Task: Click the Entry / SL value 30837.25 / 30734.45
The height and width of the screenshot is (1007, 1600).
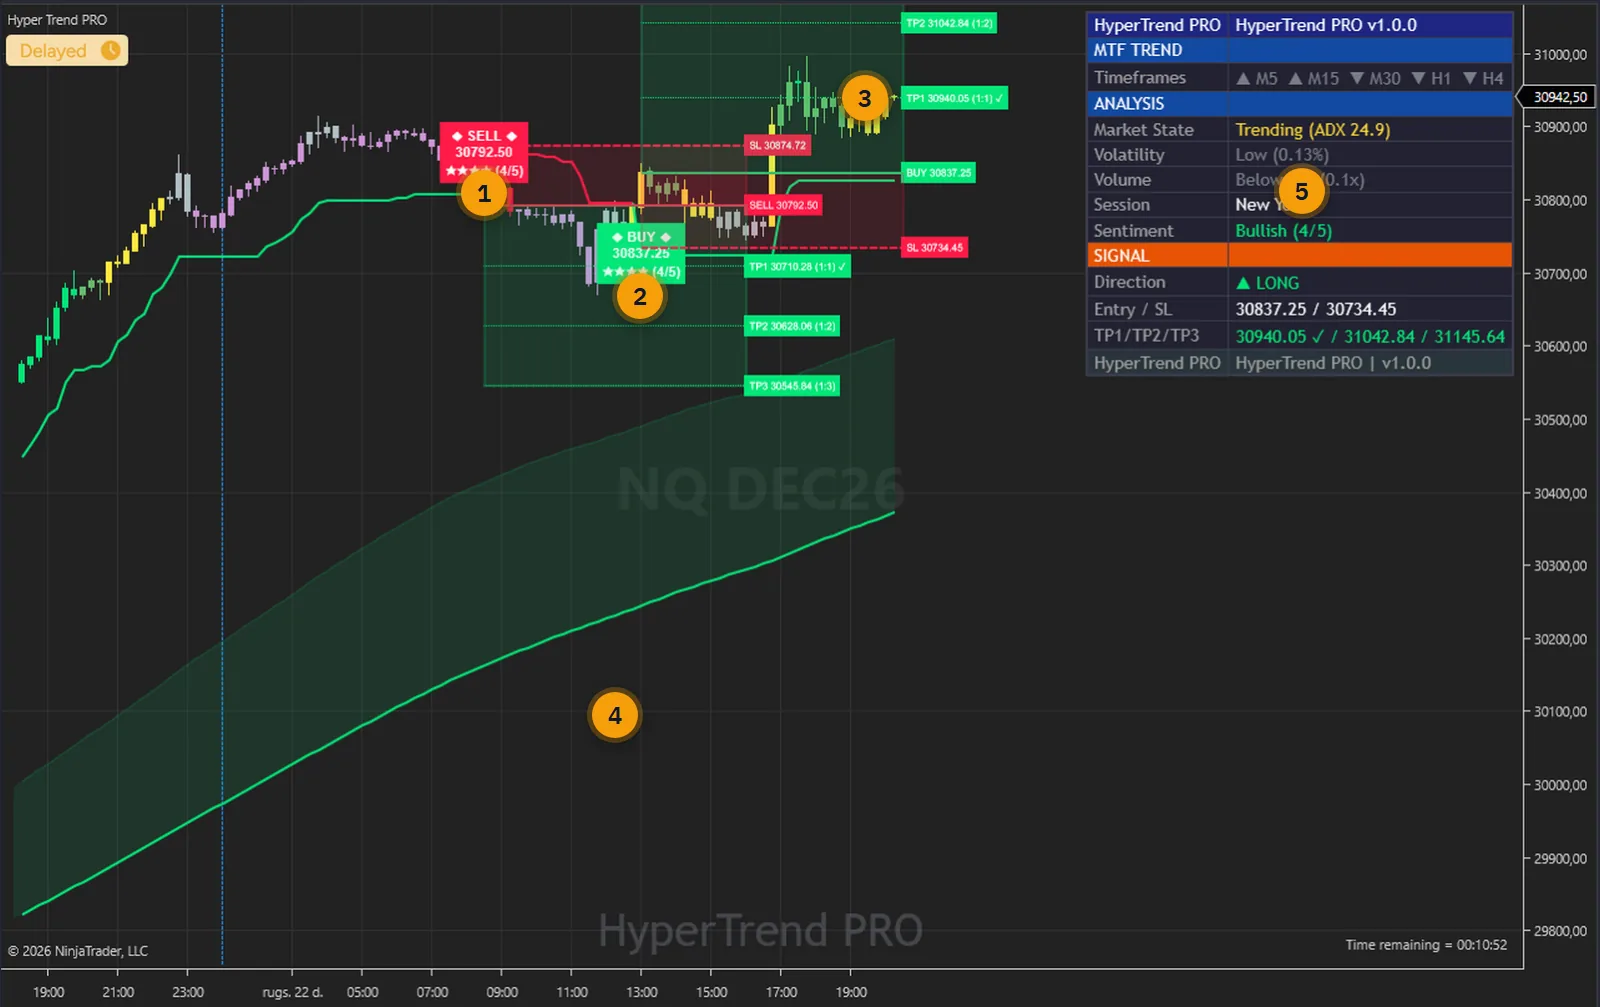Action: click(1316, 310)
